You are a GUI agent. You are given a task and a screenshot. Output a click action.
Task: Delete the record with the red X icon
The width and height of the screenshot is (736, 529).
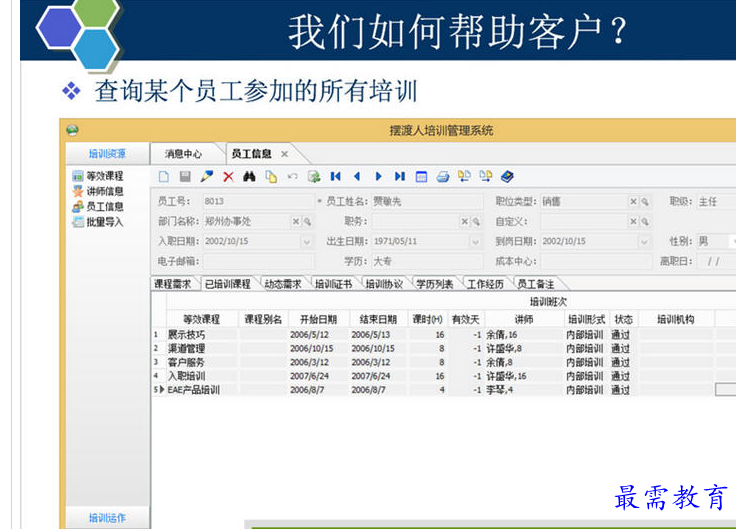tap(229, 176)
